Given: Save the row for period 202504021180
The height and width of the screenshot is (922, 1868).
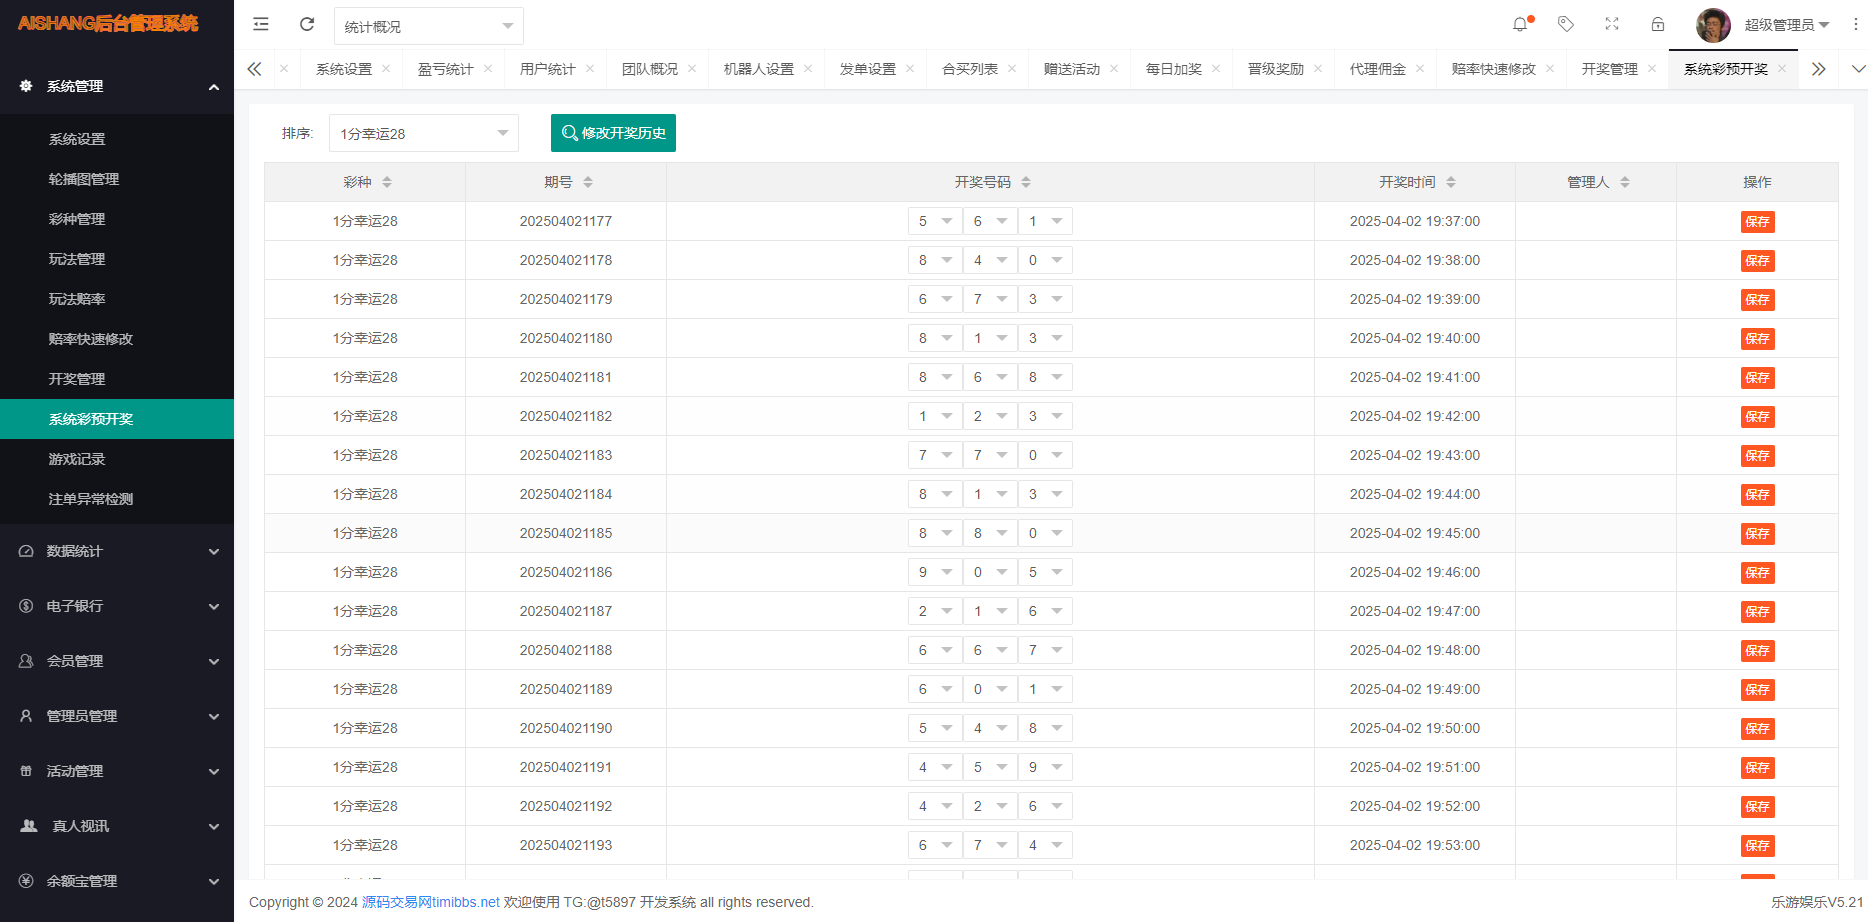Looking at the screenshot, I should tap(1757, 338).
